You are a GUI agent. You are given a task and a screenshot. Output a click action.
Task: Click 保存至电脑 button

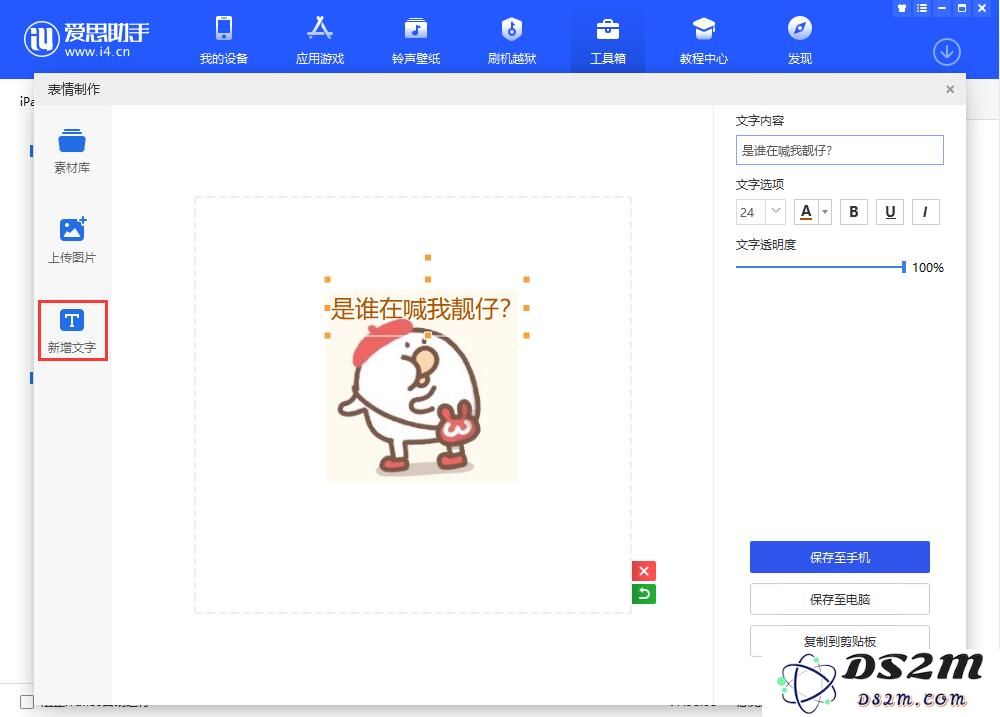pyautogui.click(x=839, y=599)
